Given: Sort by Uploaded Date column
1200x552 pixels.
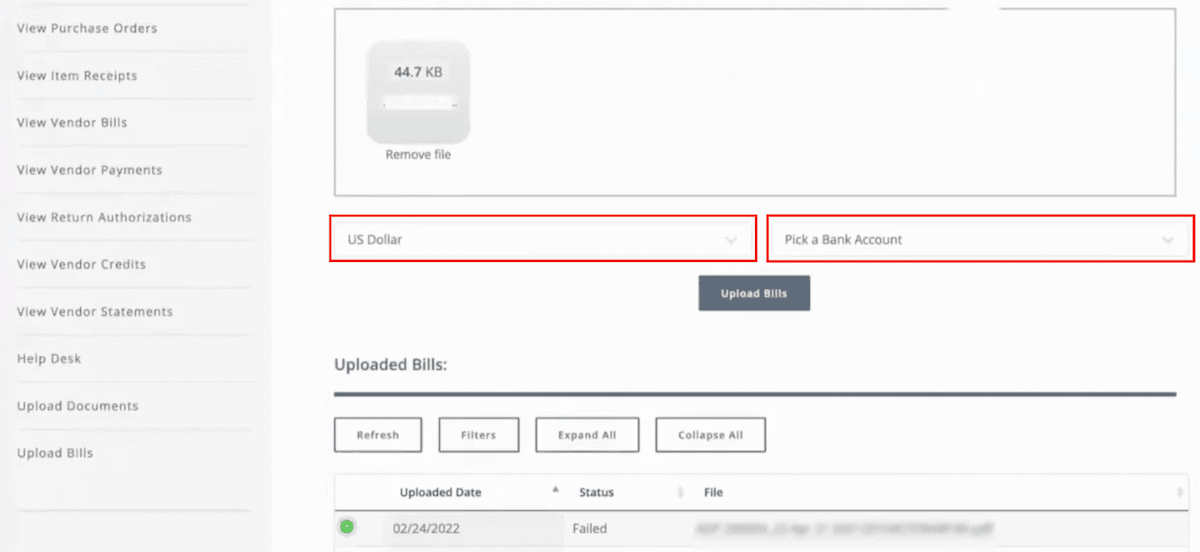Looking at the screenshot, I should click(x=440, y=492).
